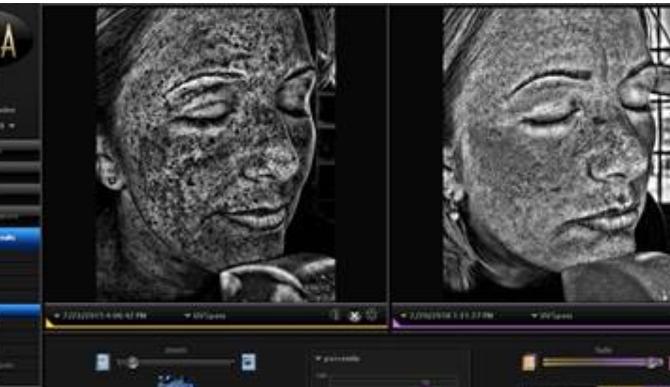The image size is (670, 387).
Task: Select the lower blue highlighted sidebar item
Action: click(x=20, y=311)
